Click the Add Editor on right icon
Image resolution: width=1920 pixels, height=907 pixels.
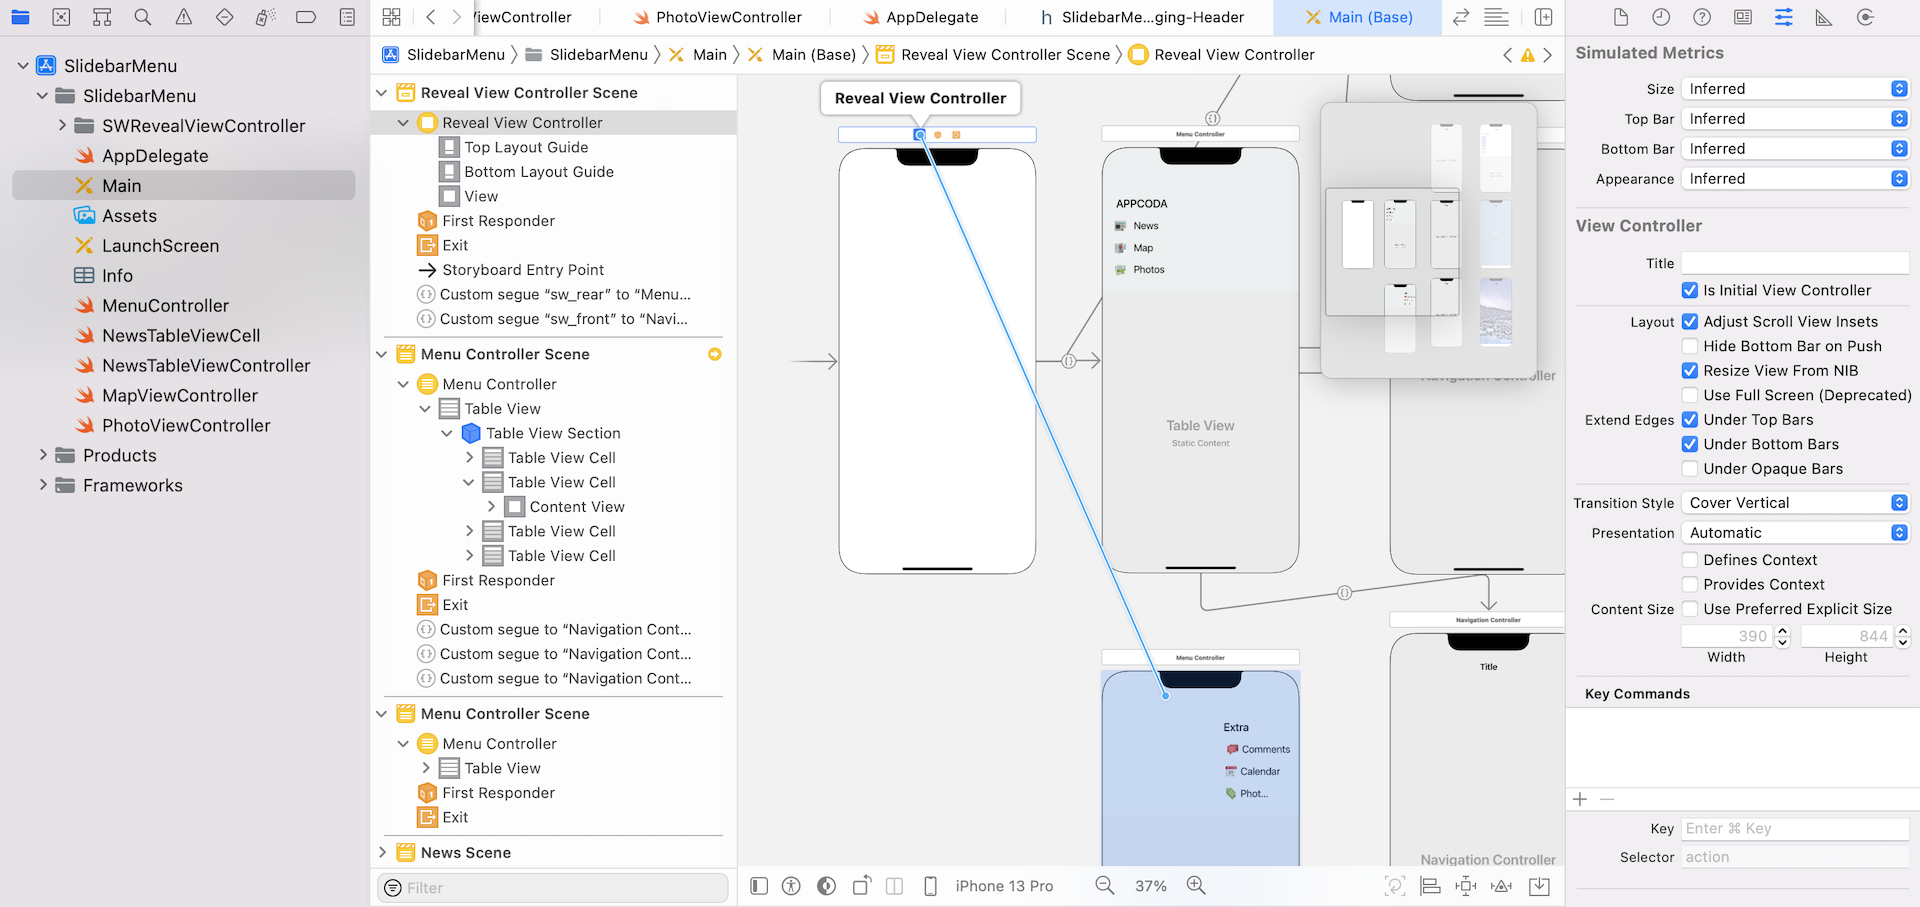pos(1544,17)
